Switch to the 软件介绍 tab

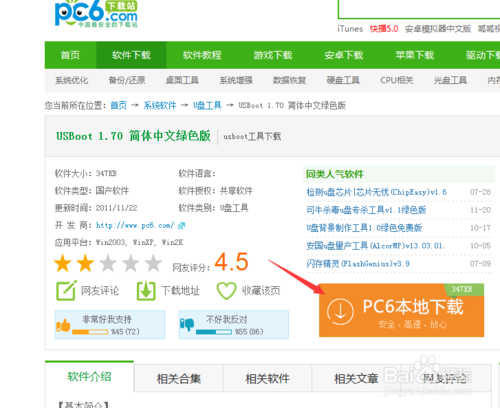tap(89, 377)
